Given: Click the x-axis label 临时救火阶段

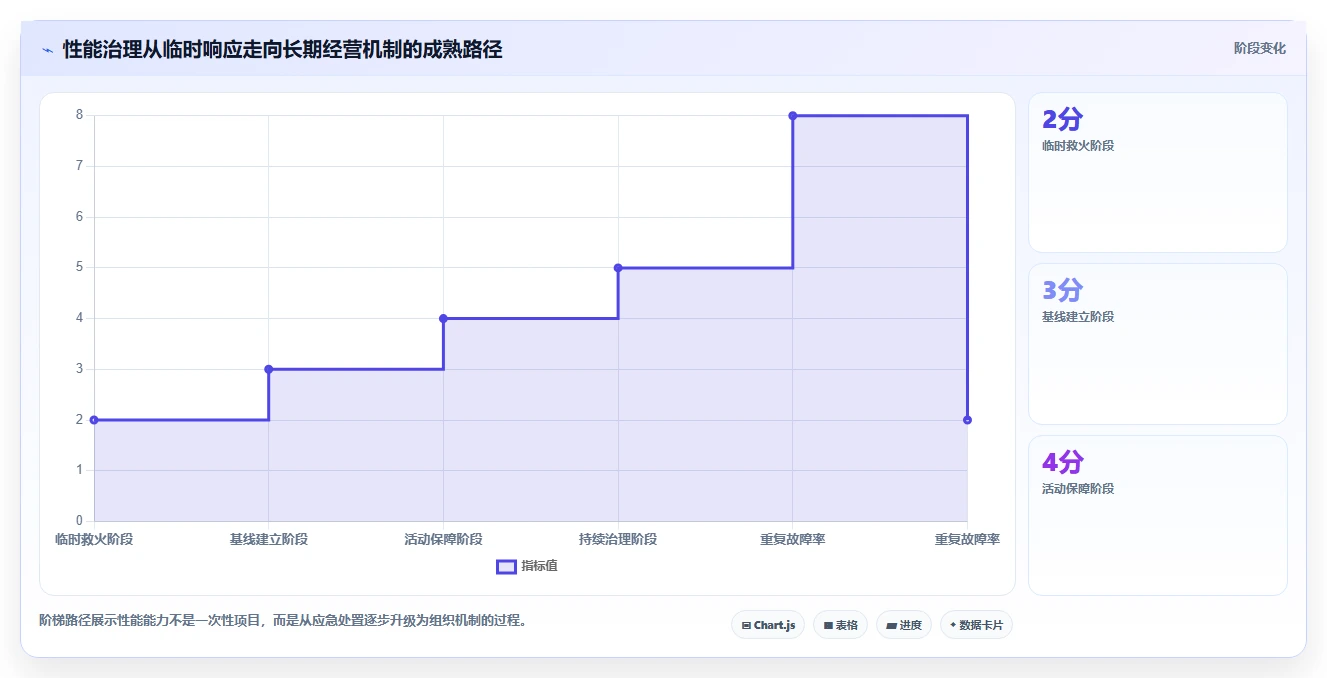Looking at the screenshot, I should click(94, 539).
